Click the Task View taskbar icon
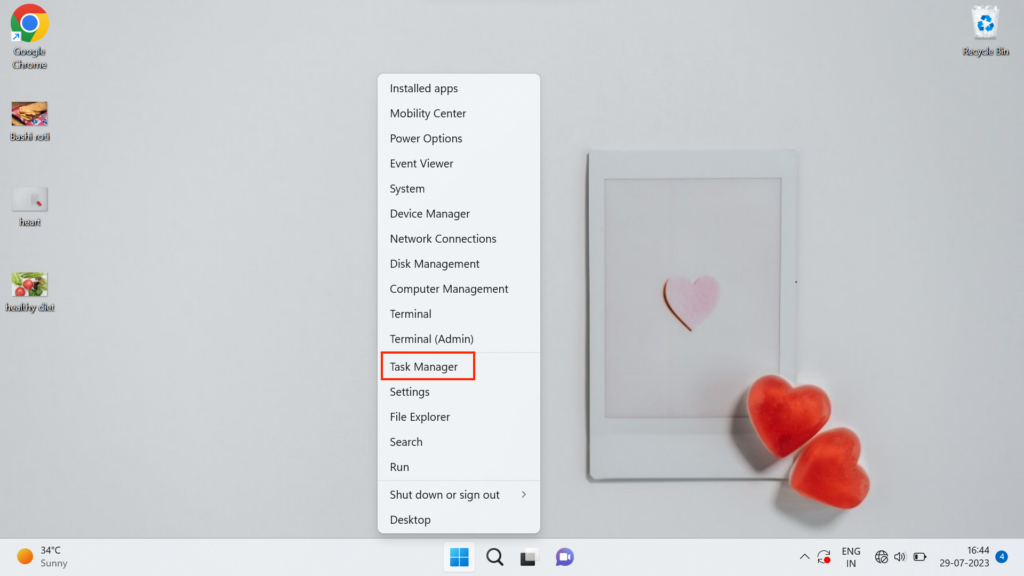This screenshot has width=1024, height=576. point(528,557)
